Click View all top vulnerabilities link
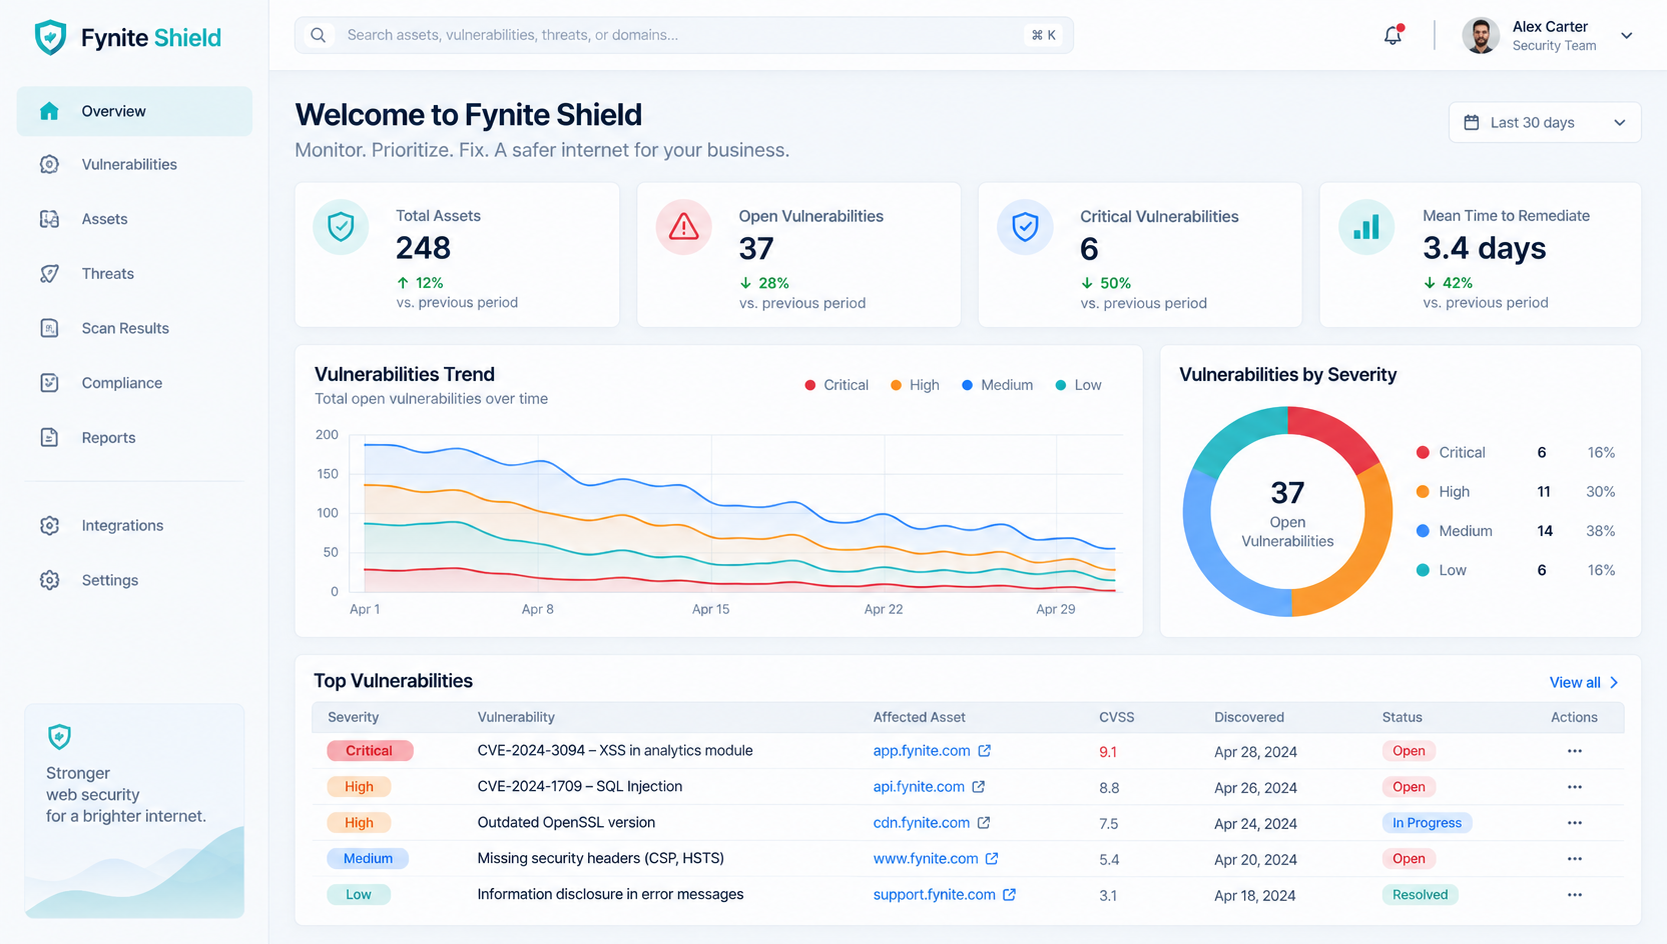1667x944 pixels. pyautogui.click(x=1584, y=682)
